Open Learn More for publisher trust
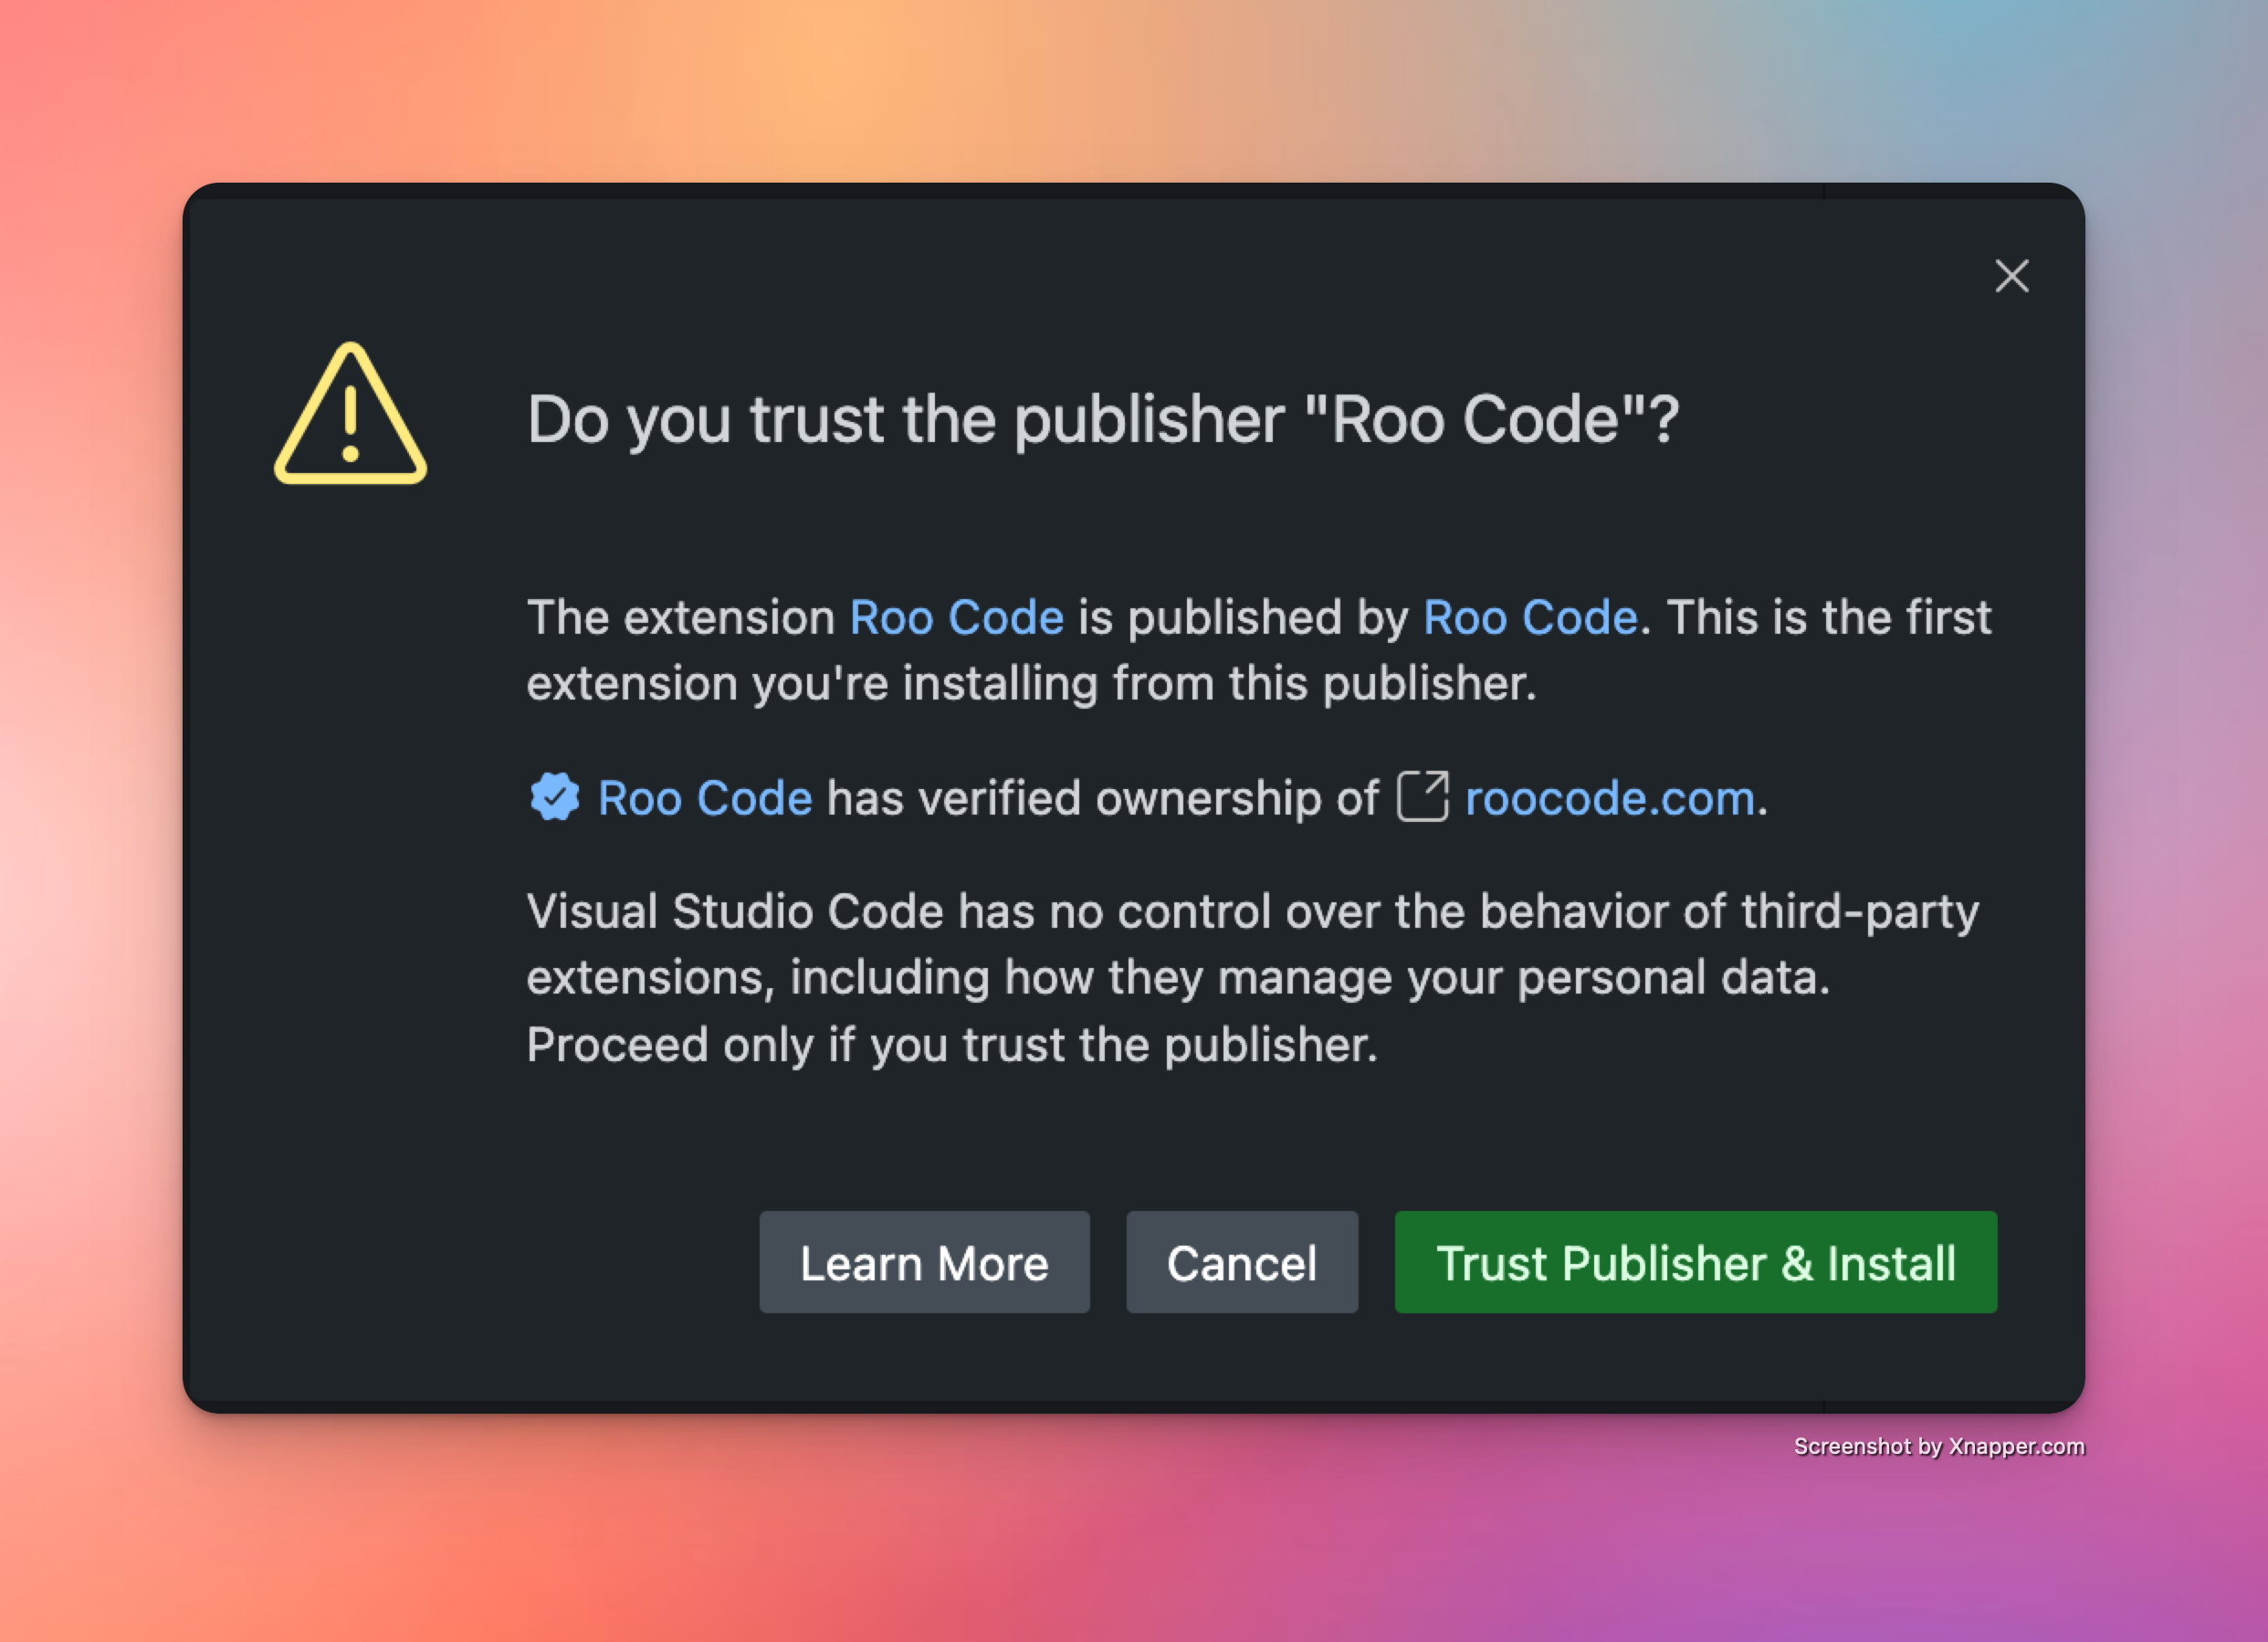 tap(924, 1262)
